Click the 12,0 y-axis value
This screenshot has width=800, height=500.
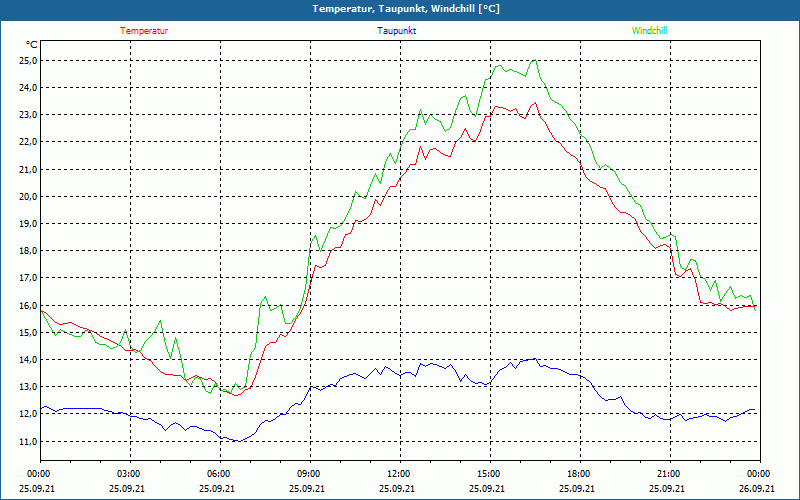tap(29, 414)
